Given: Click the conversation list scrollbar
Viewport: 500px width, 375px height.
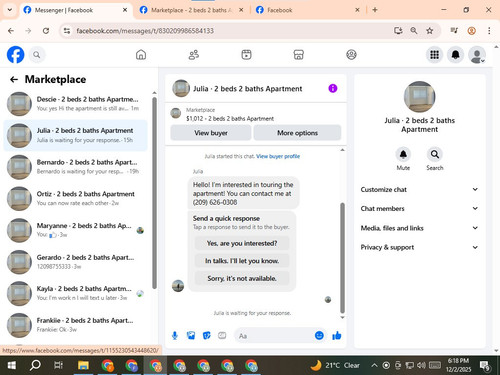Looking at the screenshot, I should pyautogui.click(x=154, y=193).
